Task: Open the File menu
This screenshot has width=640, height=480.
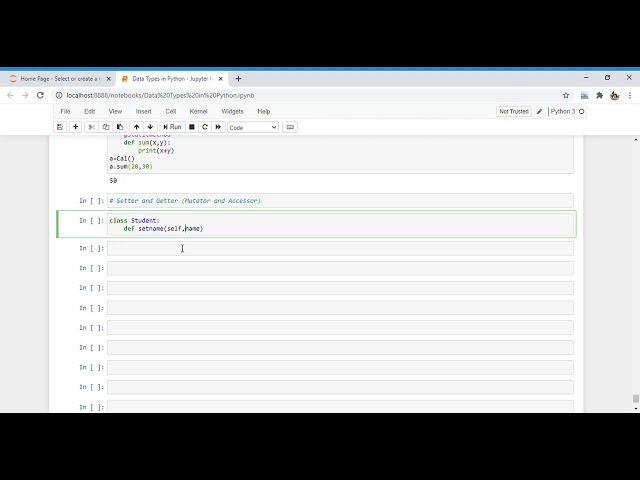Action: tap(65, 111)
